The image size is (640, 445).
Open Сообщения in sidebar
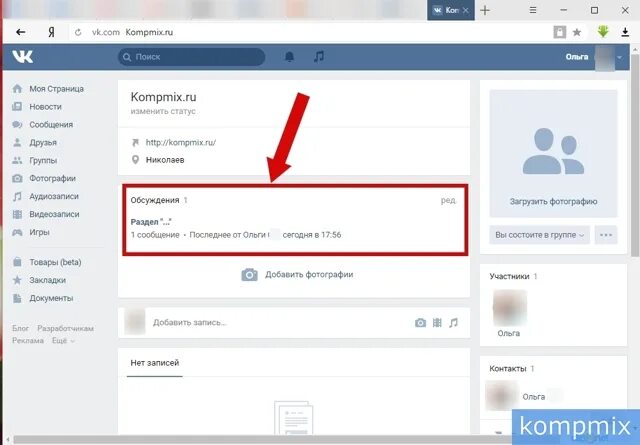tap(51, 125)
